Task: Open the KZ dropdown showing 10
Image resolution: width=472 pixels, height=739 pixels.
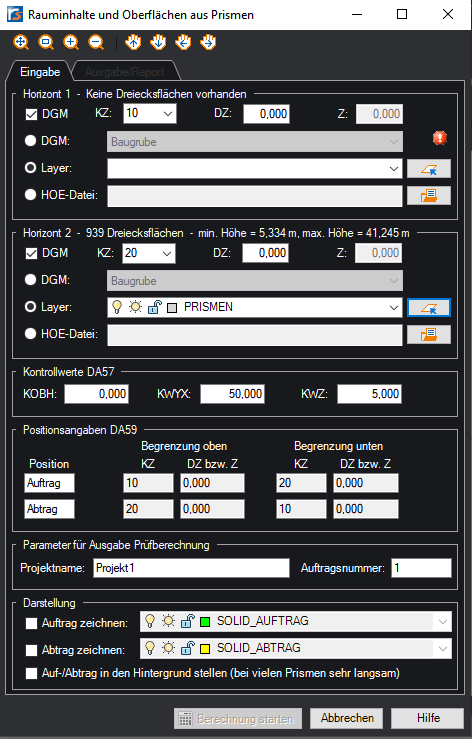Action: (149, 114)
